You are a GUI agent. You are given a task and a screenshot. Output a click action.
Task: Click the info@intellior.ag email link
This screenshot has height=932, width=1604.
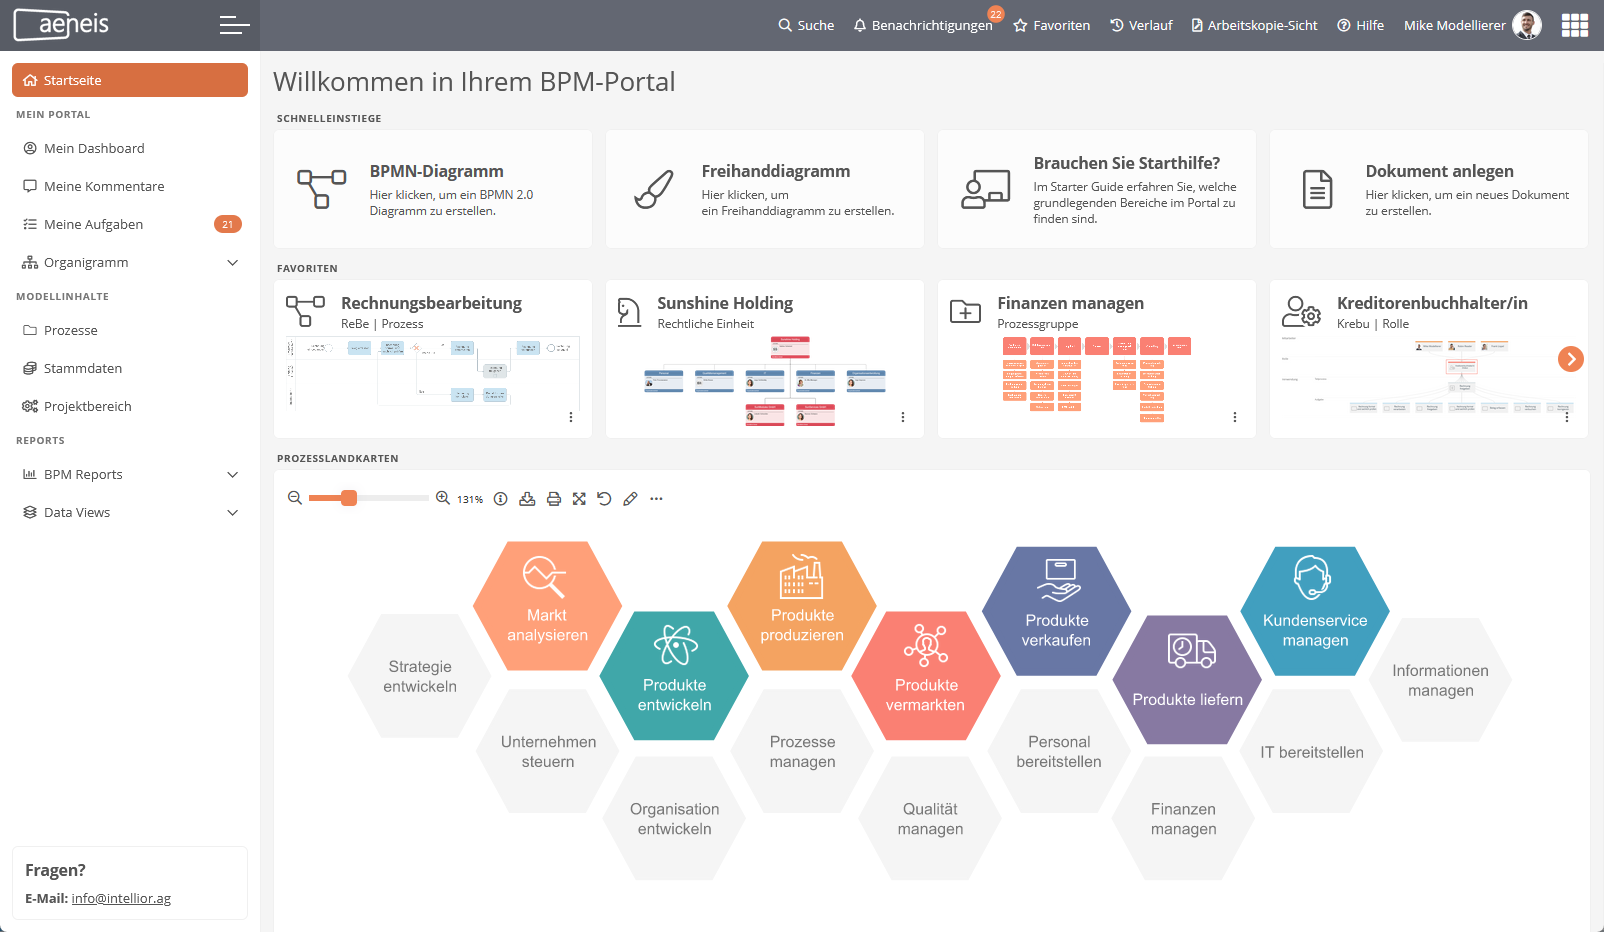tap(121, 899)
